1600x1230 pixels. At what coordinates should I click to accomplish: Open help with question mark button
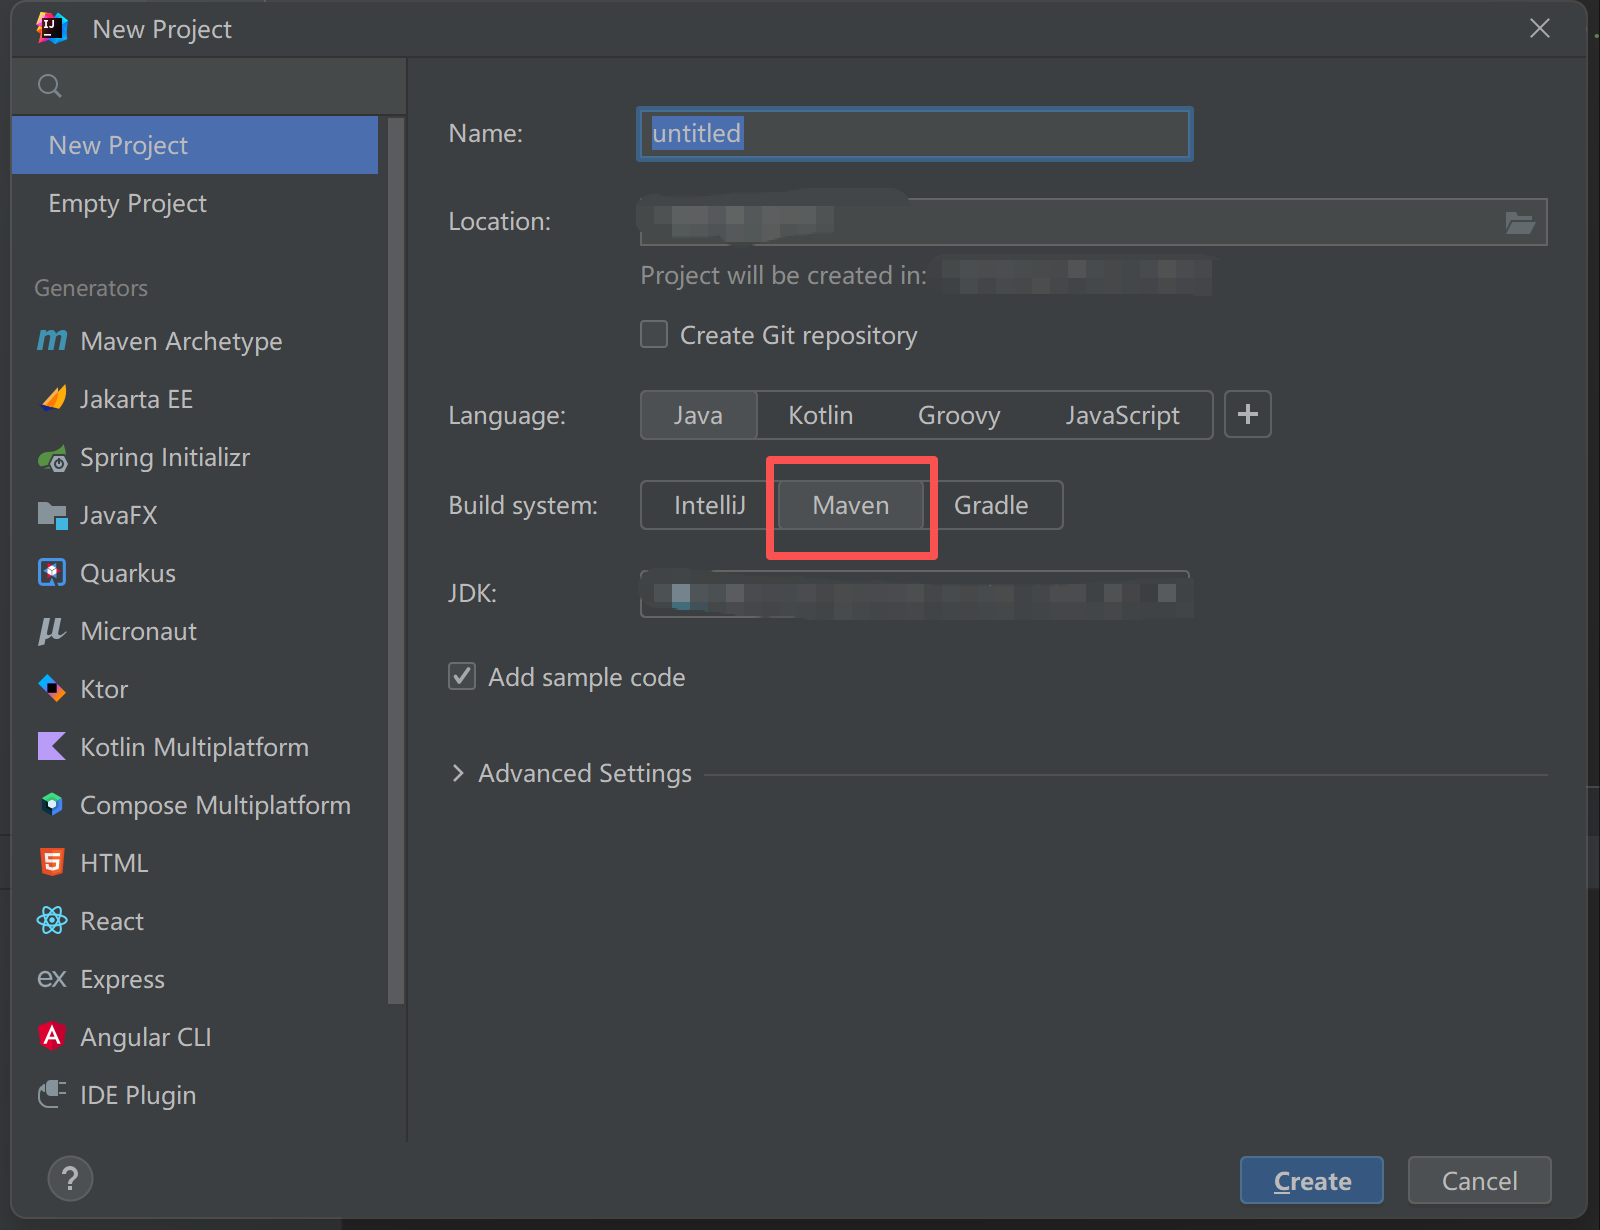click(70, 1179)
